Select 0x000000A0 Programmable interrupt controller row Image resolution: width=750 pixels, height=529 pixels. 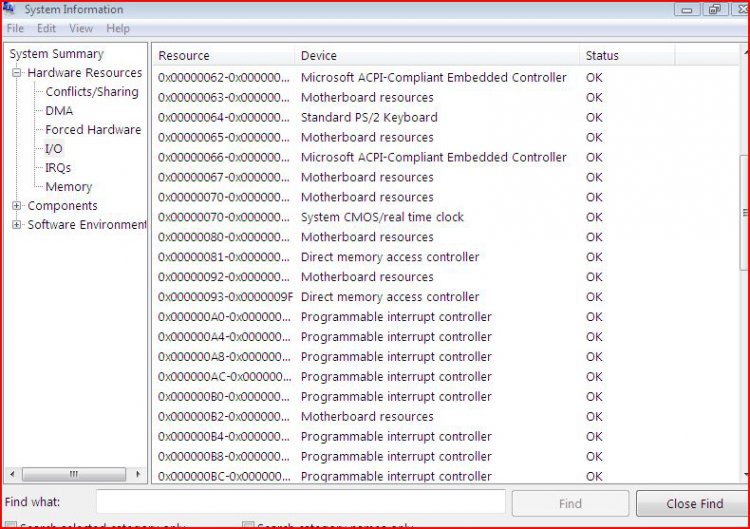point(380,317)
